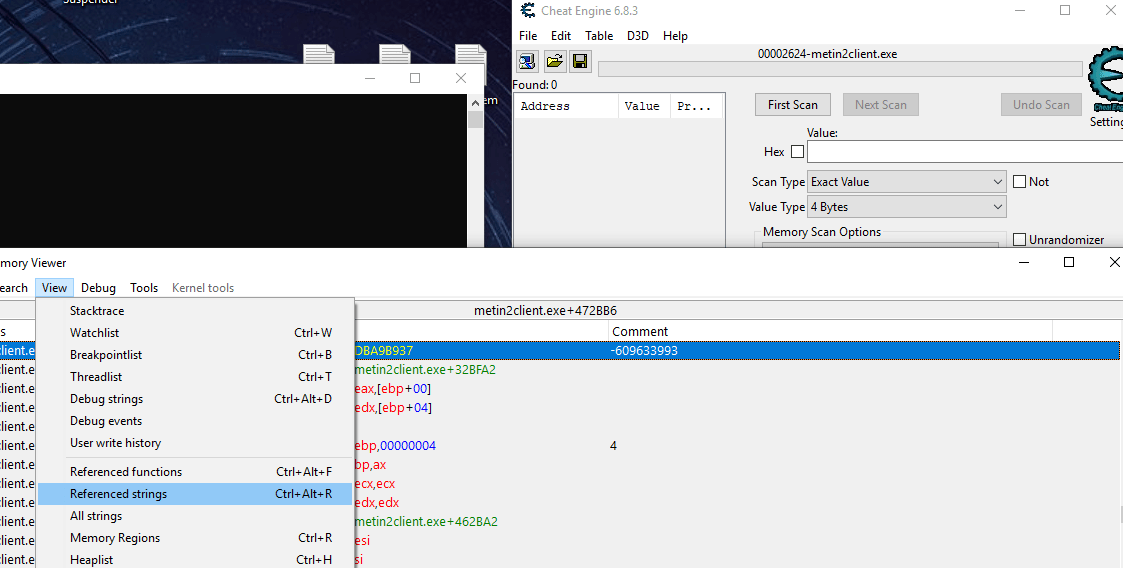
Task: Click the first desktop document icon
Action: [319, 54]
